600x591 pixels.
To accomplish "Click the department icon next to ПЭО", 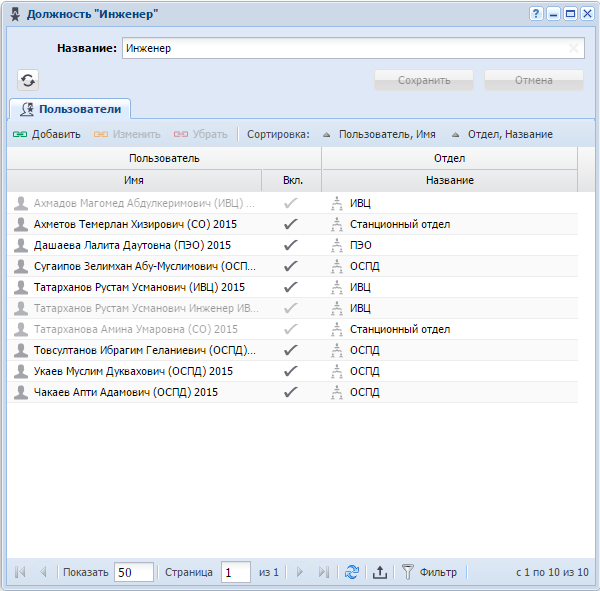I will tap(336, 245).
